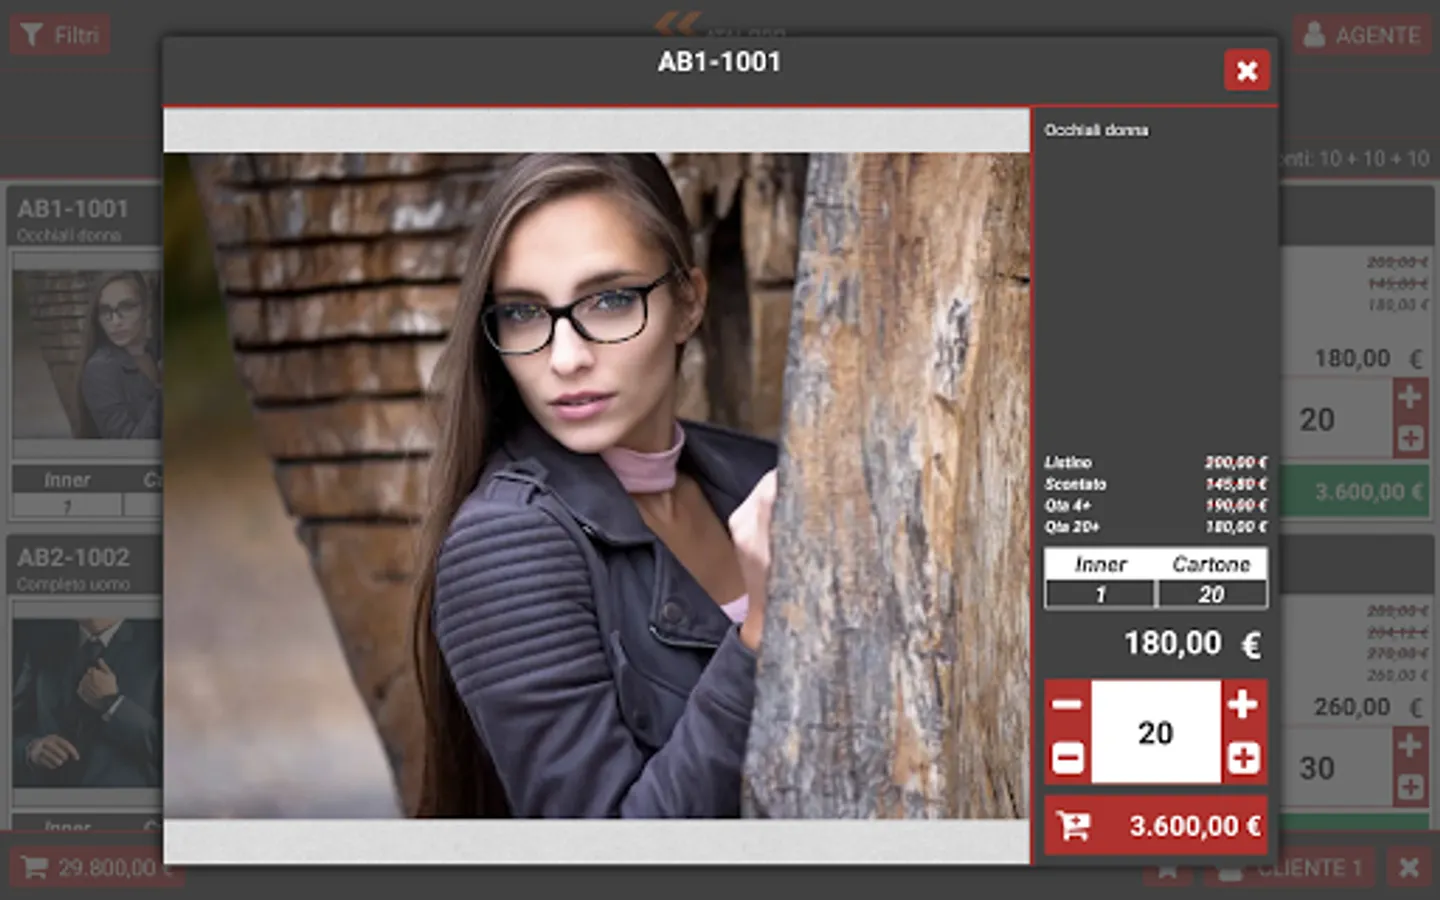Remove a full carton using boxed minus

pos(1067,758)
